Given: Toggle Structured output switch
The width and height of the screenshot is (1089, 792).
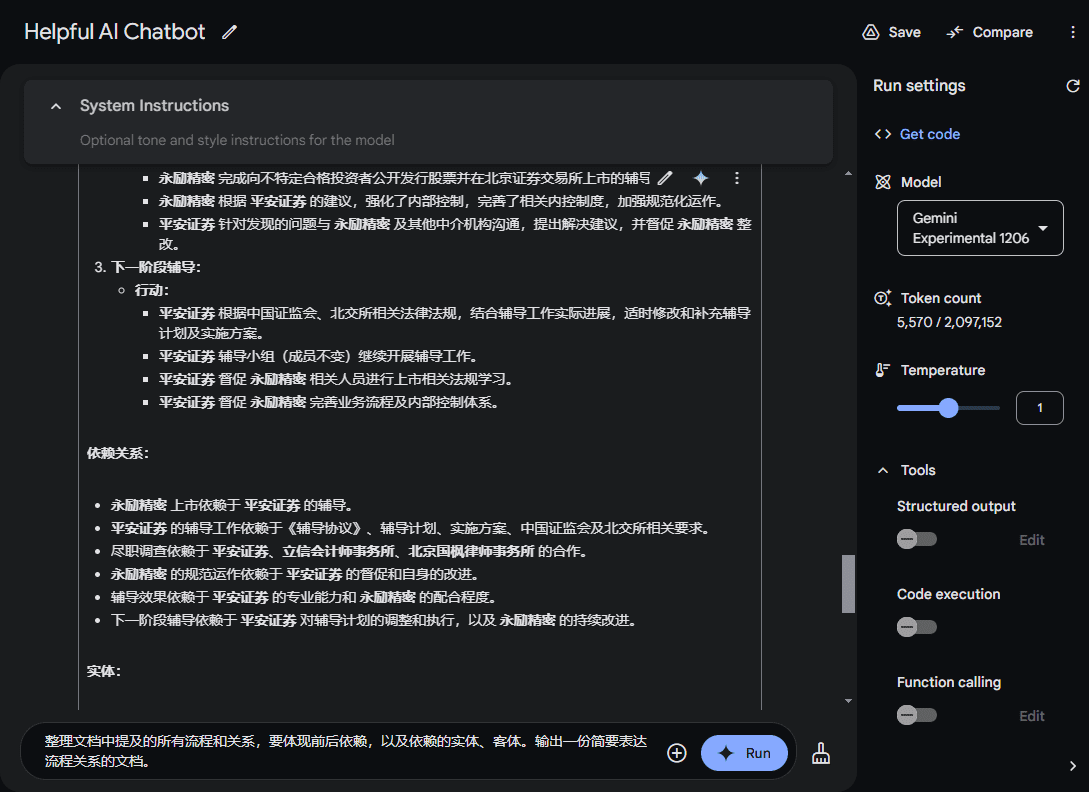Looking at the screenshot, I should click(916, 539).
